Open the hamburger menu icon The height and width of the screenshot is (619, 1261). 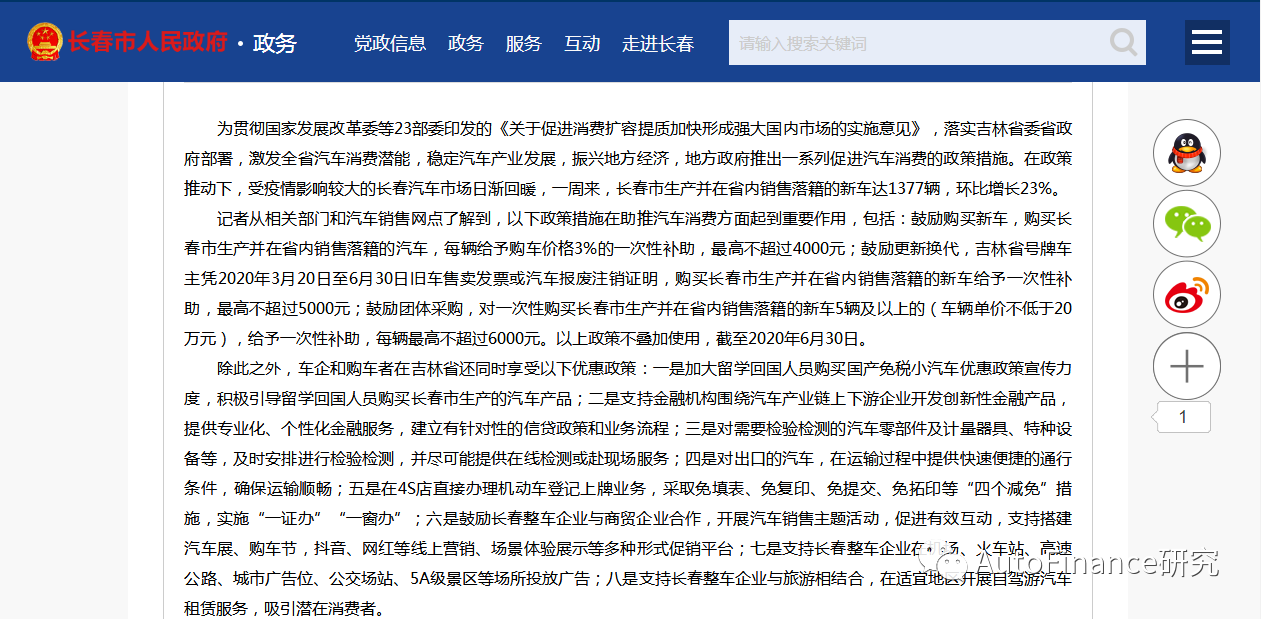coord(1207,42)
